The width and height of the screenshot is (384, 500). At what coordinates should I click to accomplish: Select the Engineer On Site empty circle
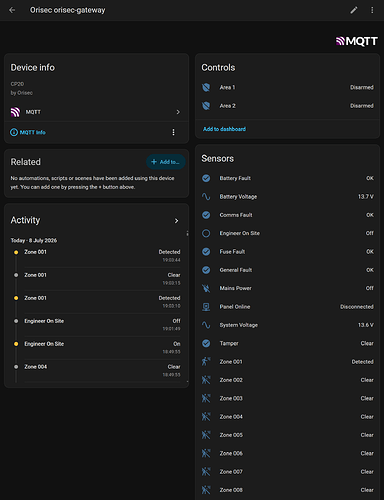(206, 233)
